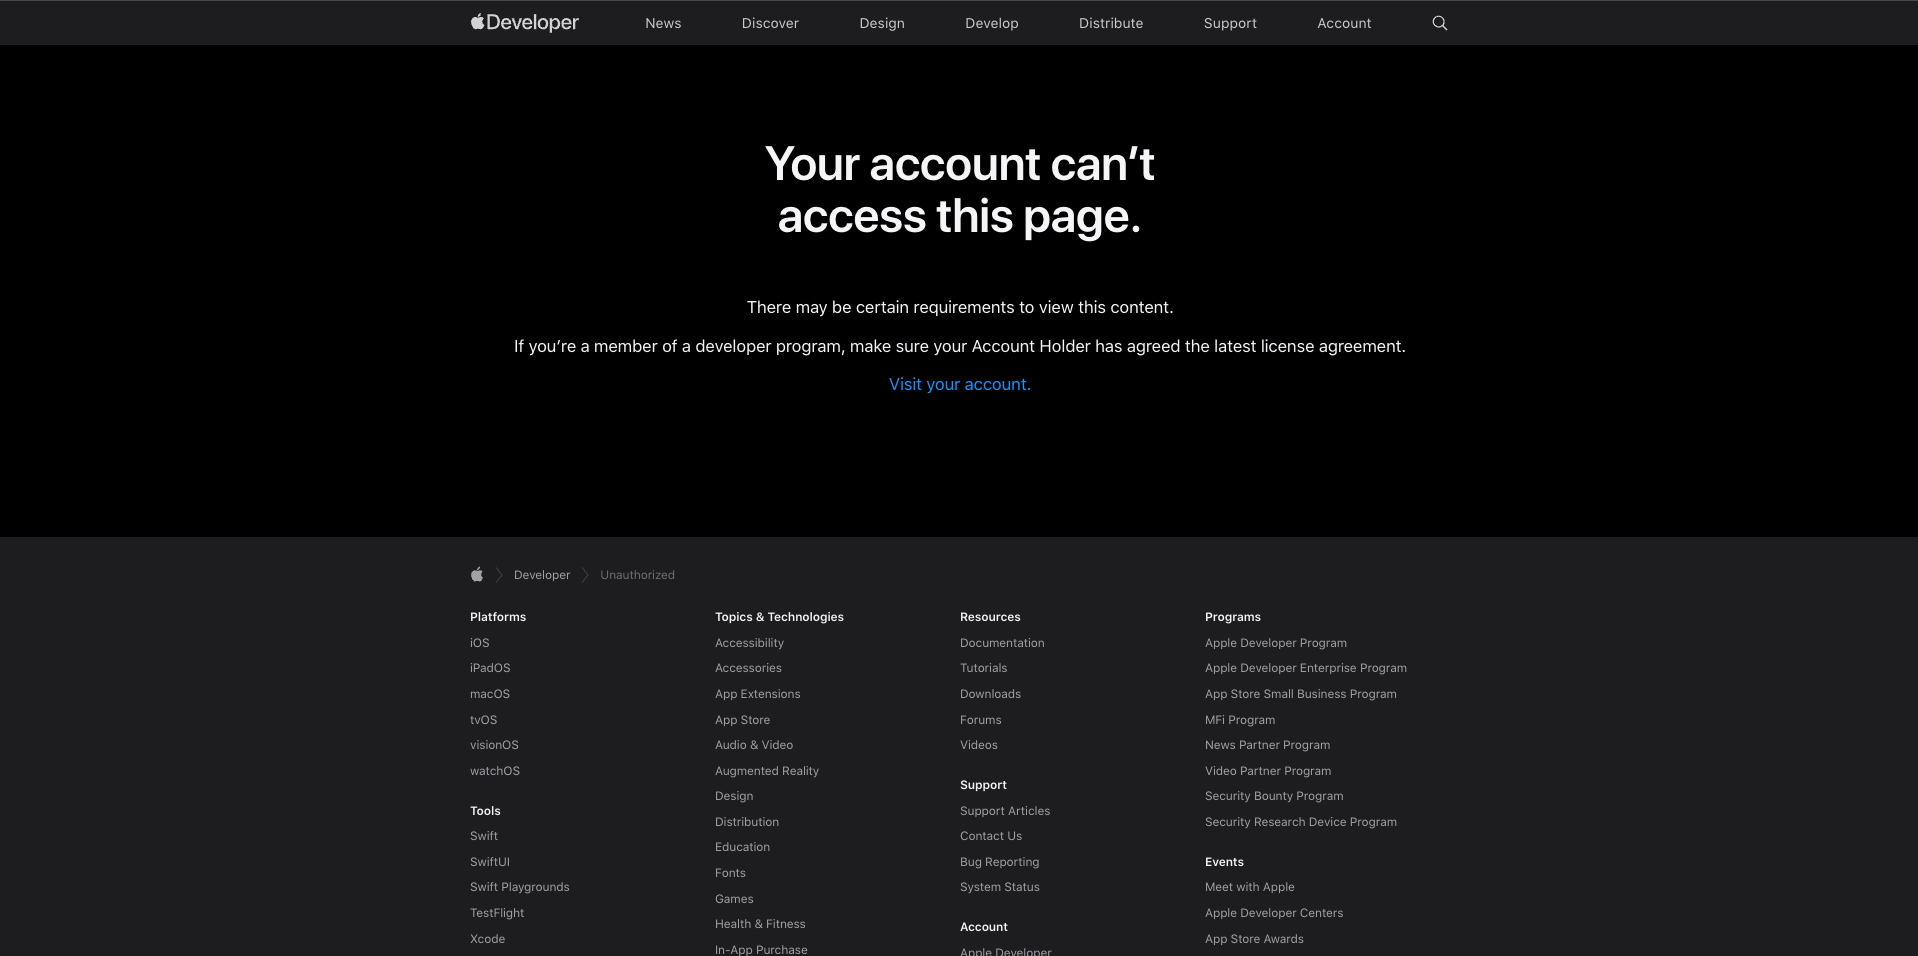Open the Documentation resources link

pos(1002,643)
